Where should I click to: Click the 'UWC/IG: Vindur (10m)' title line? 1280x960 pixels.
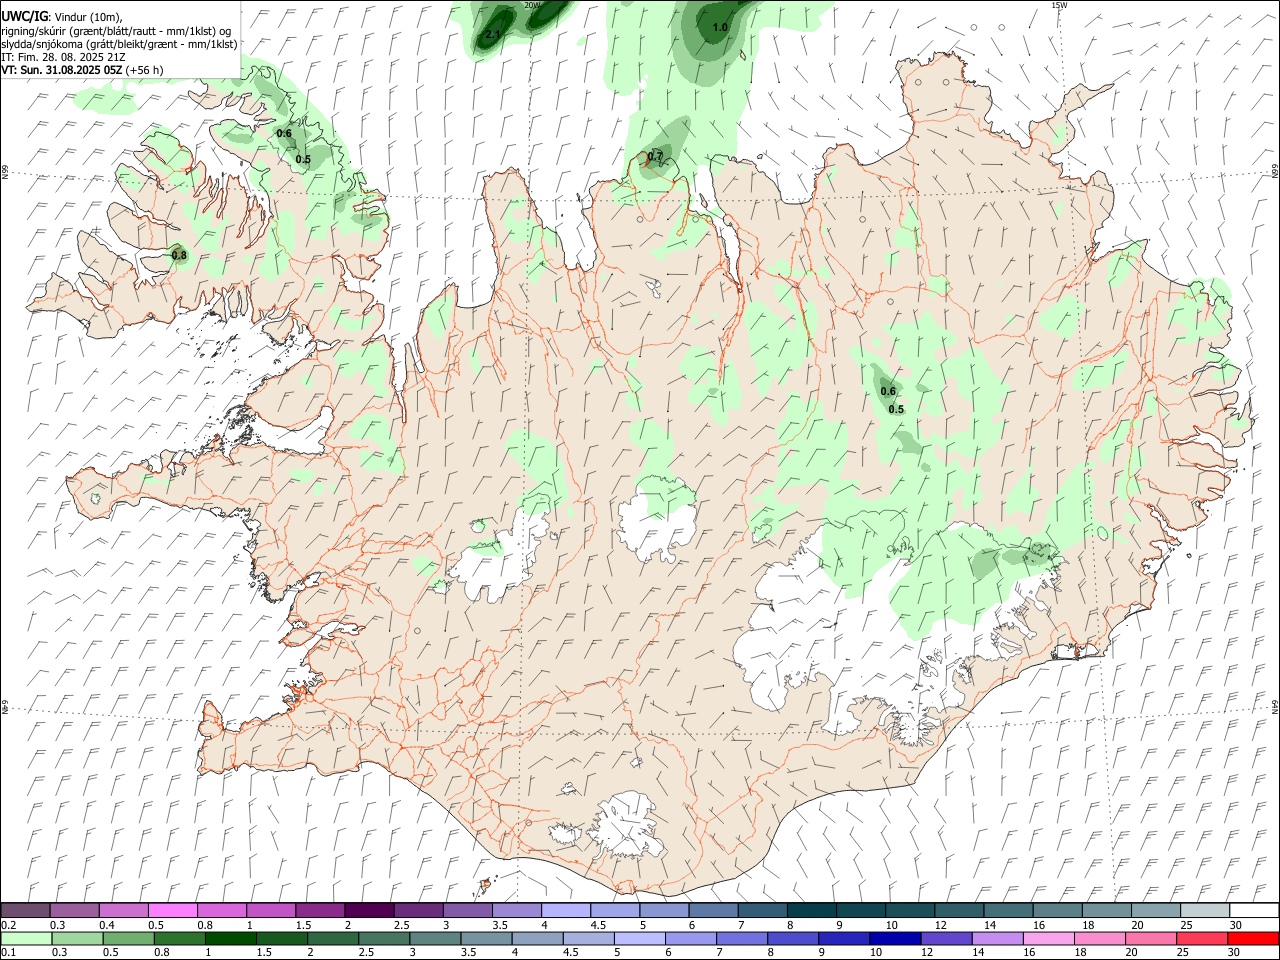(61, 16)
